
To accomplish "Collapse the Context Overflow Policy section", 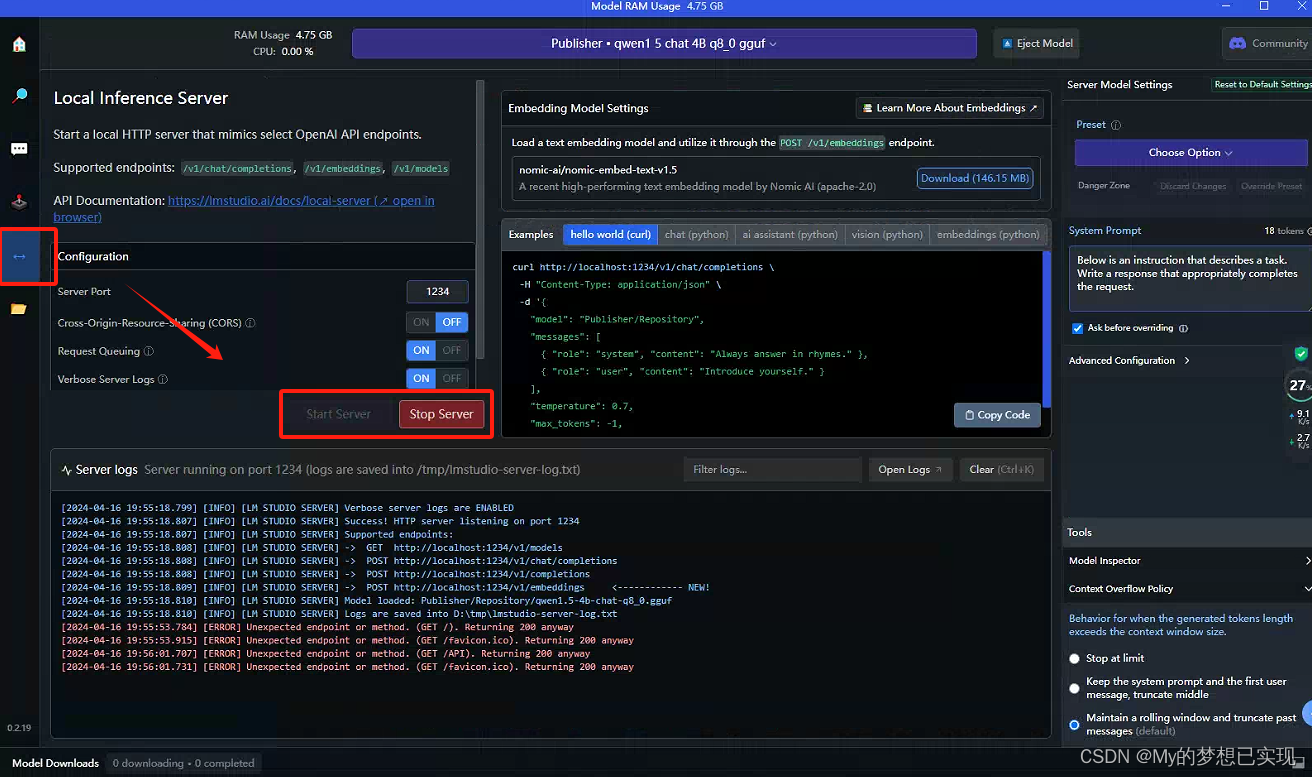I will coord(1187,589).
